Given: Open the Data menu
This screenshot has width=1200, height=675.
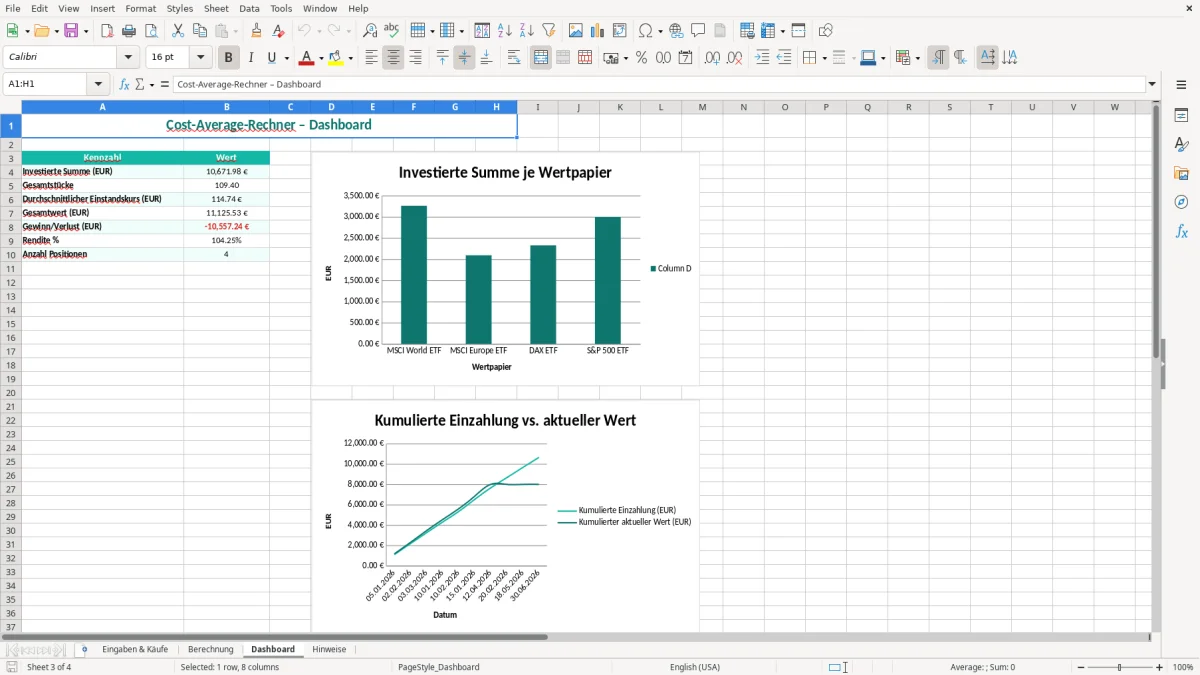Looking at the screenshot, I should 249,8.
